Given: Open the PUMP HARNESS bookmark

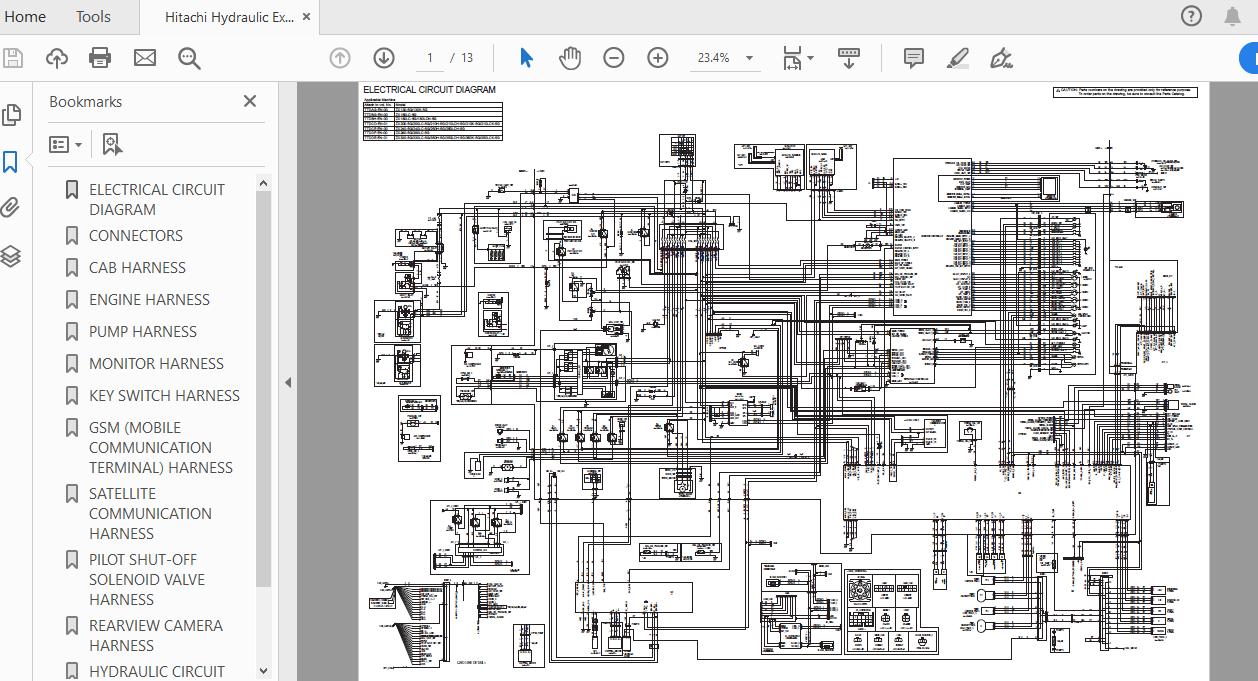Looking at the screenshot, I should (143, 332).
